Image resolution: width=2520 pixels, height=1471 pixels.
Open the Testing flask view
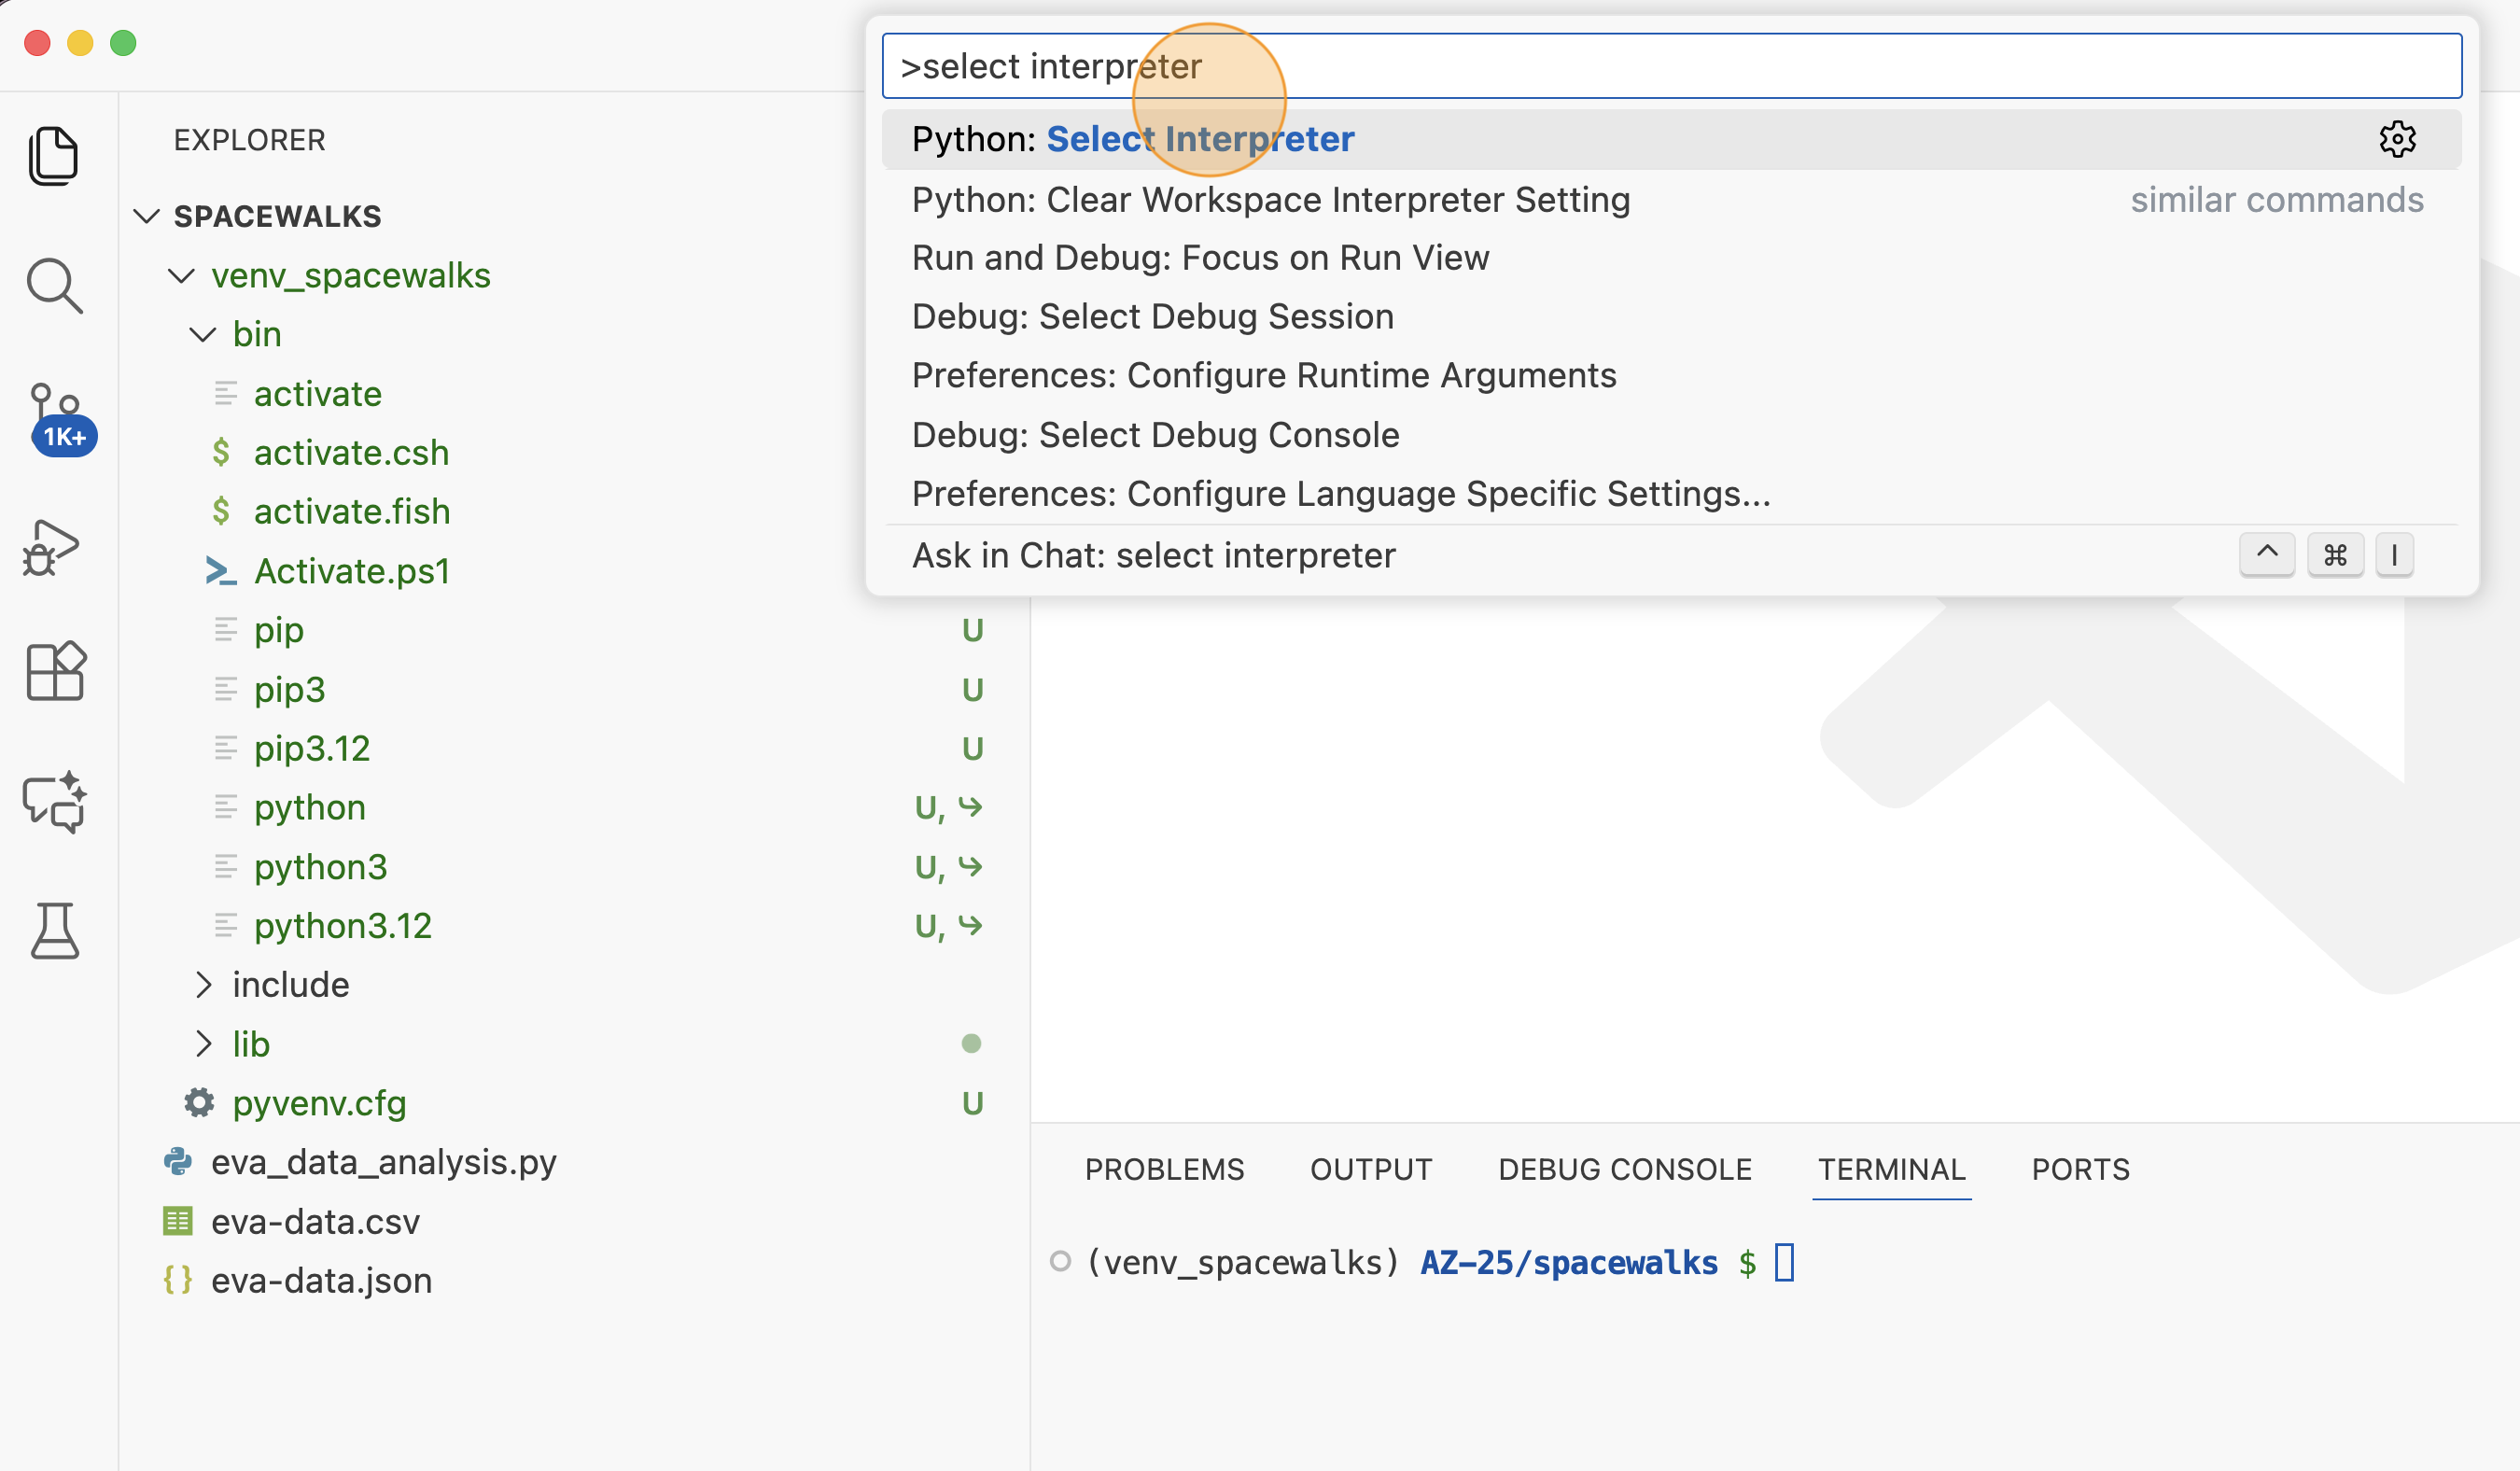(54, 931)
